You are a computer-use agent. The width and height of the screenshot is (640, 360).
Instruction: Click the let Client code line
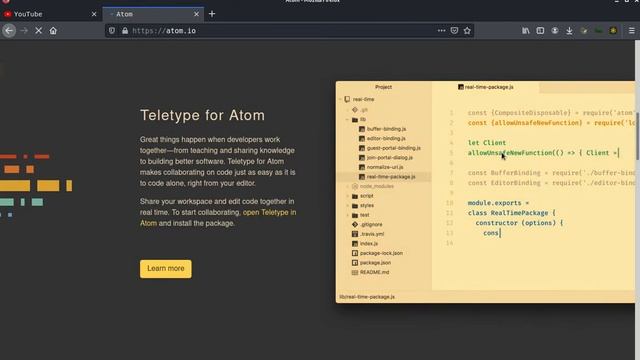pos(487,143)
